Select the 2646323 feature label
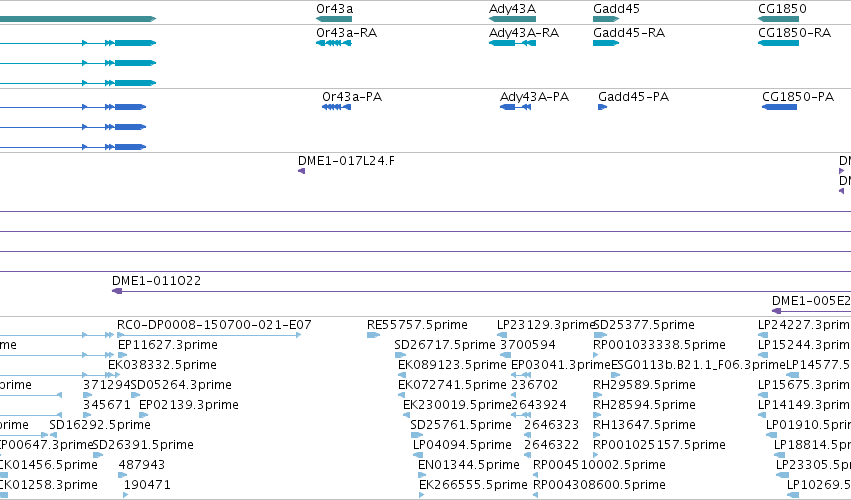 [x=551, y=425]
